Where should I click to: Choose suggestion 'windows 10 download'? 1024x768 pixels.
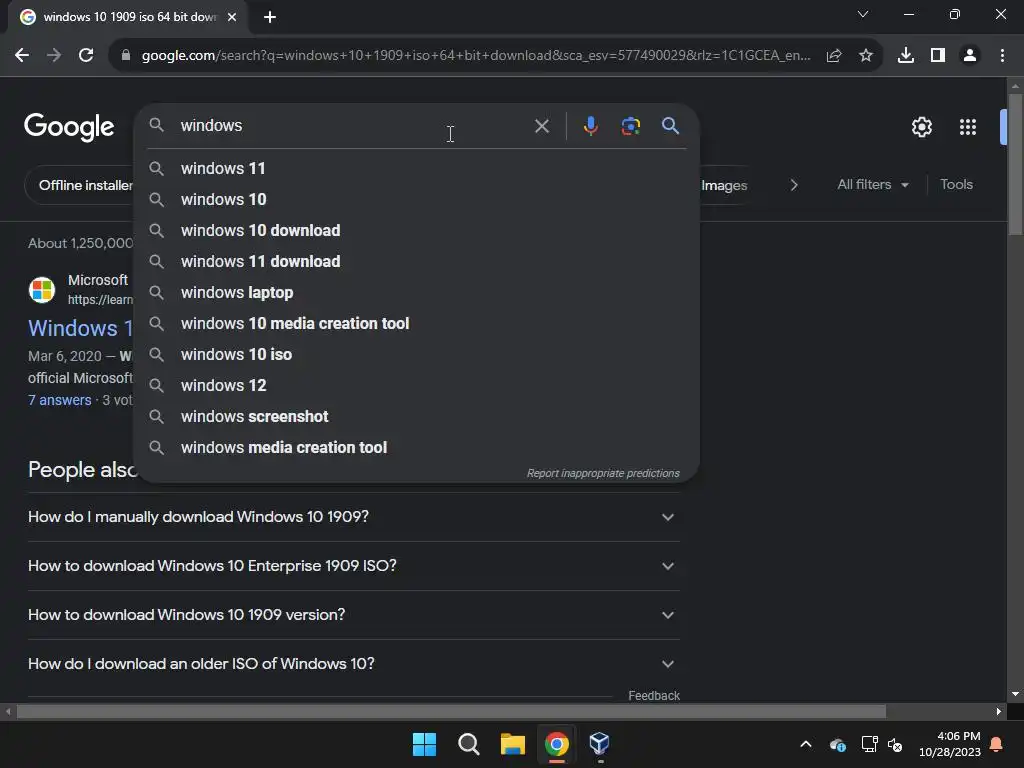click(x=417, y=231)
